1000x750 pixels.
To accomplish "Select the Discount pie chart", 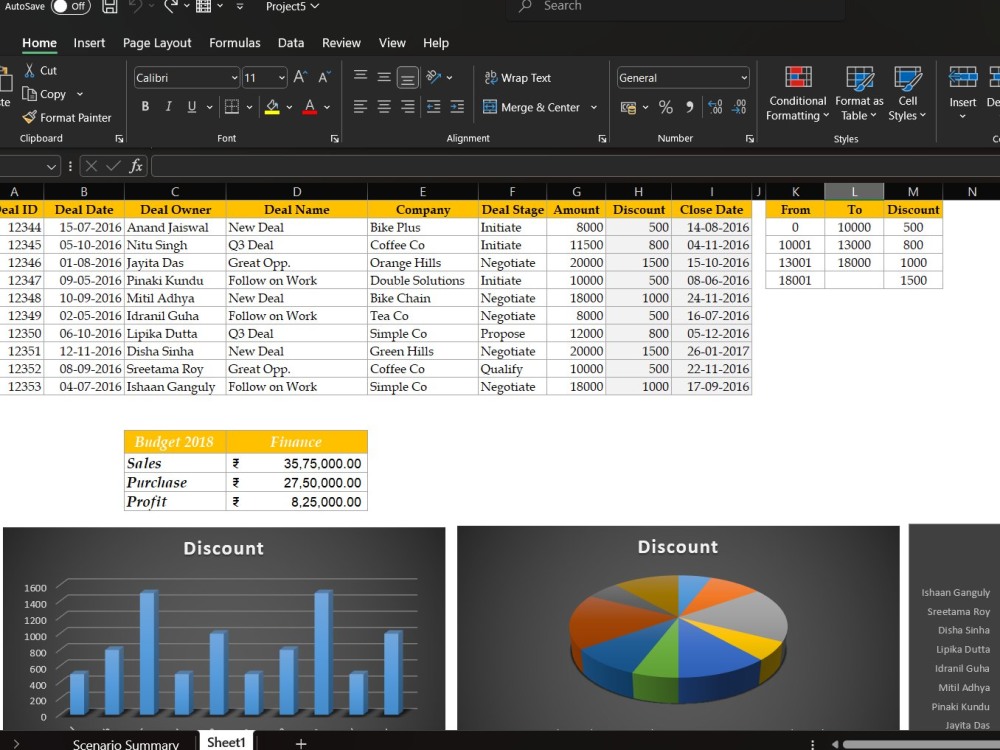I will [678, 628].
